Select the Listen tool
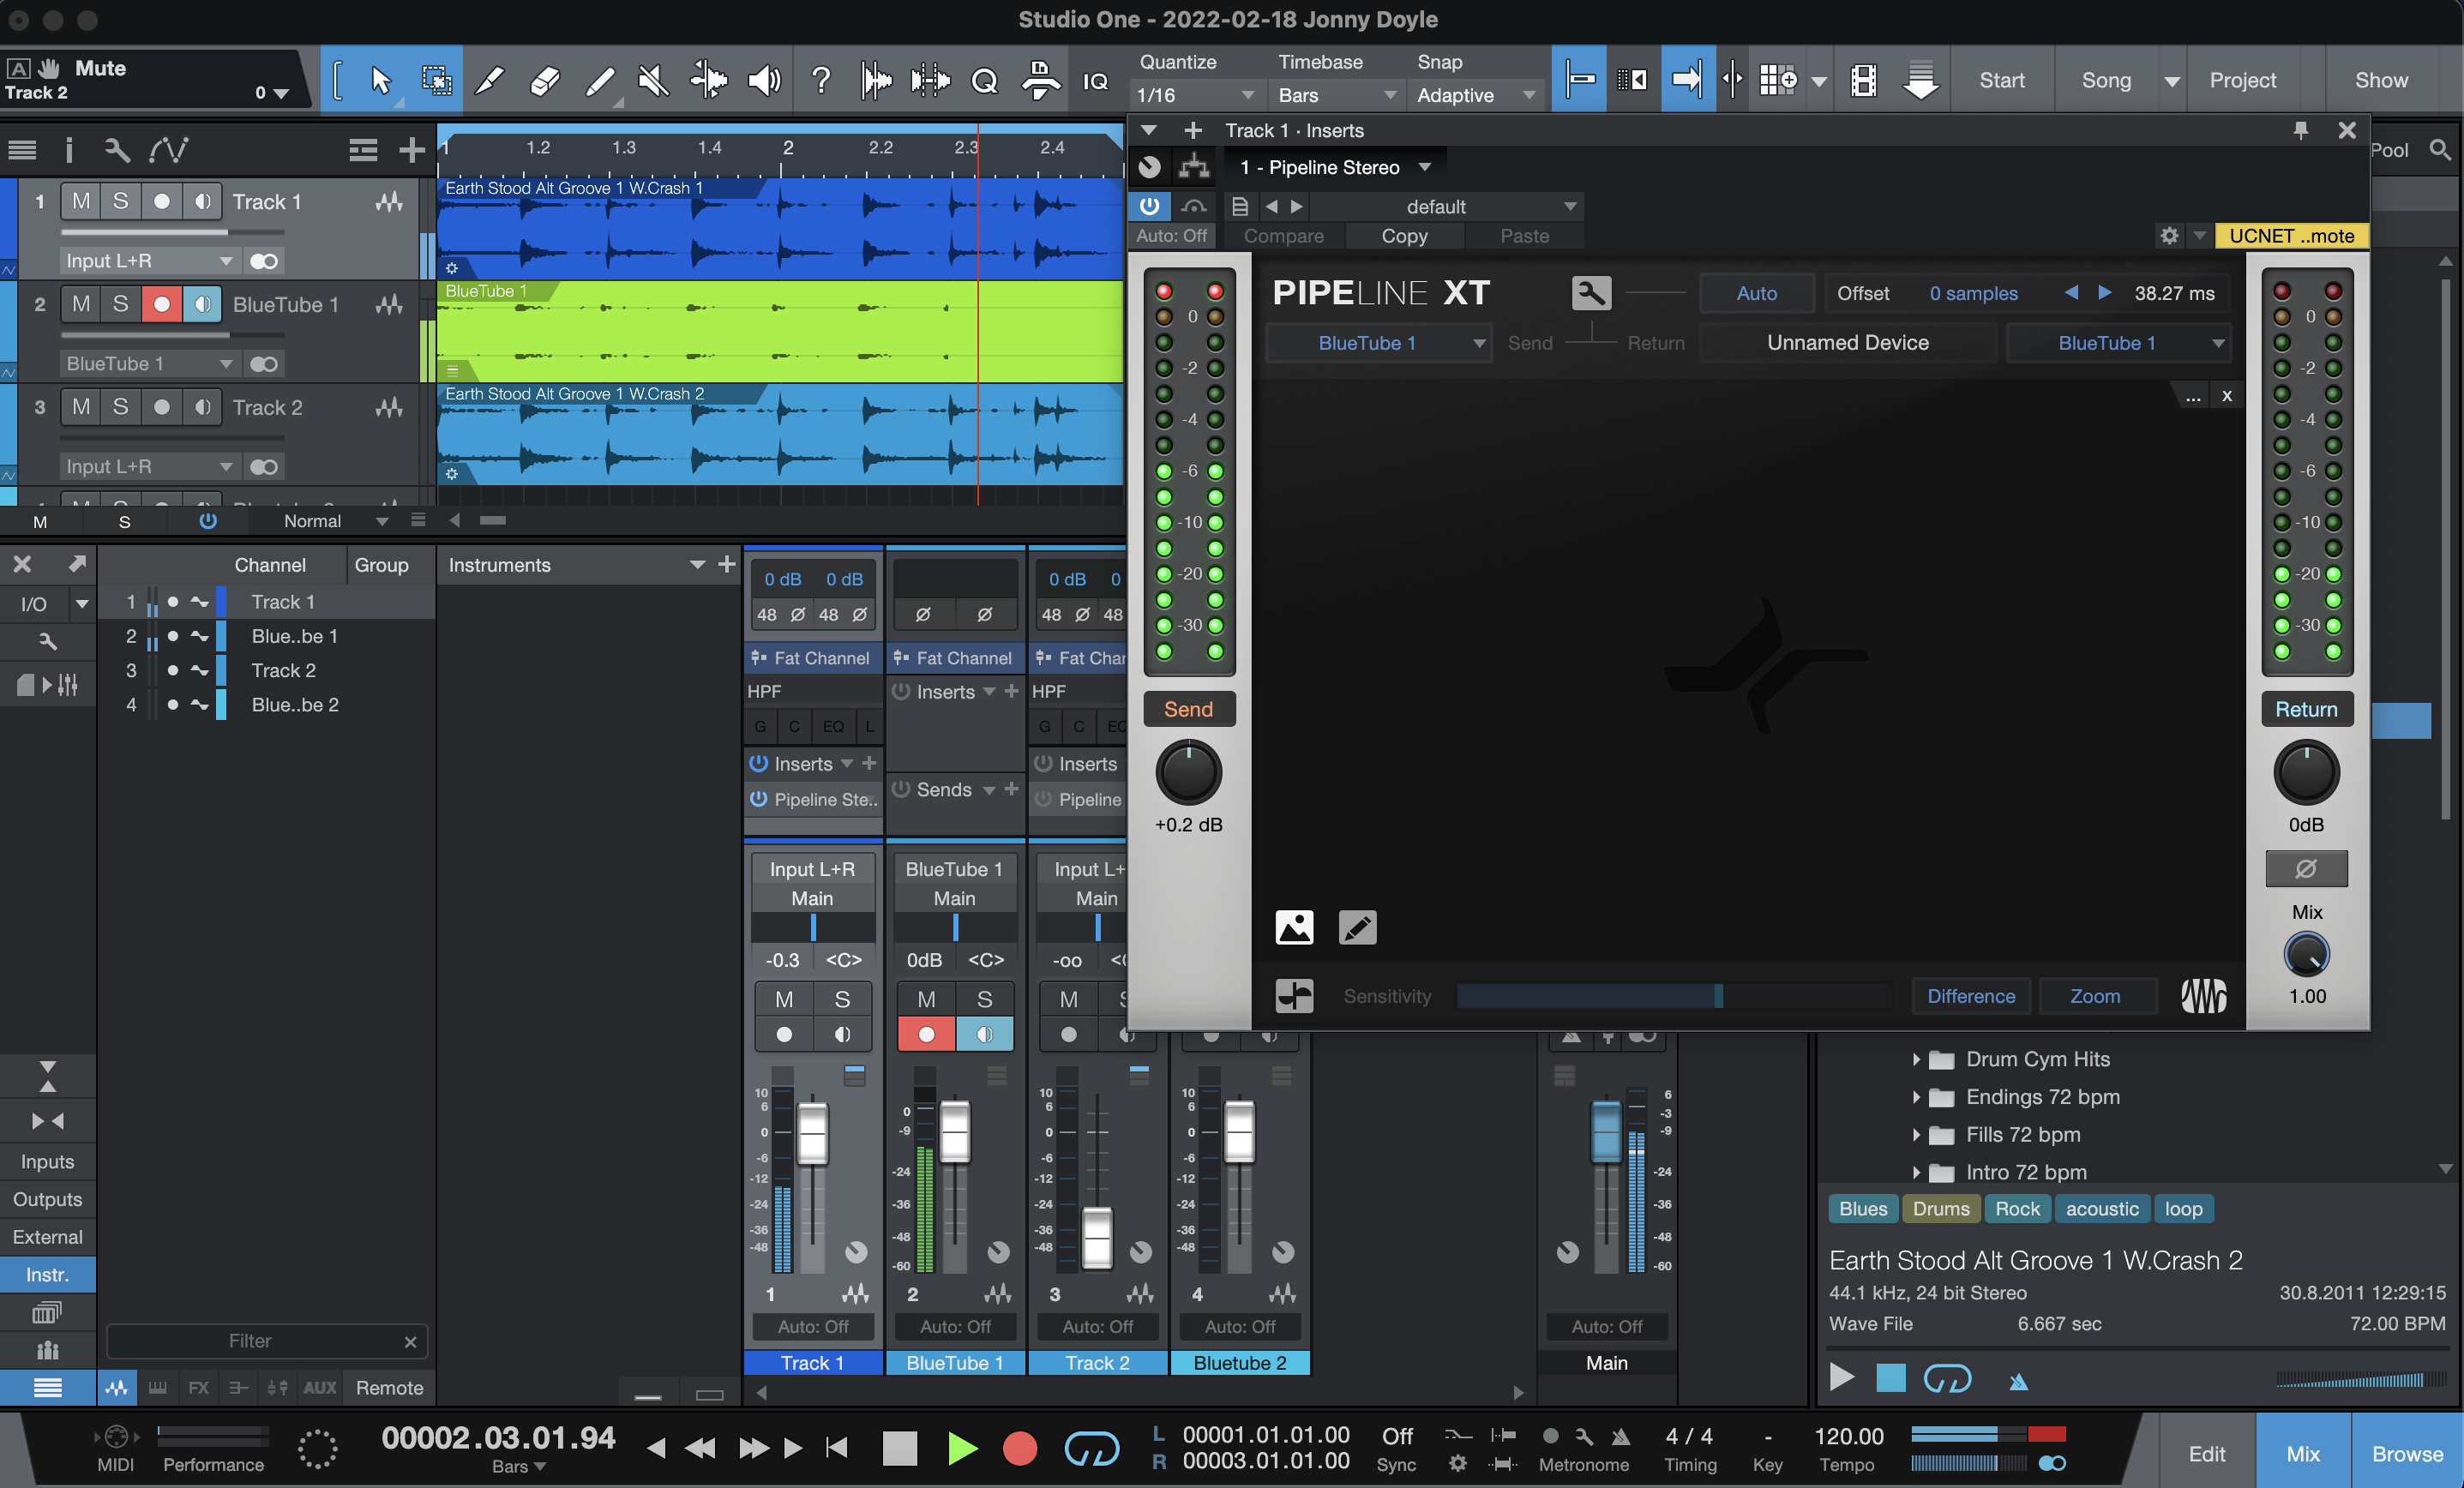Viewport: 2464px width, 1488px height. (764, 80)
